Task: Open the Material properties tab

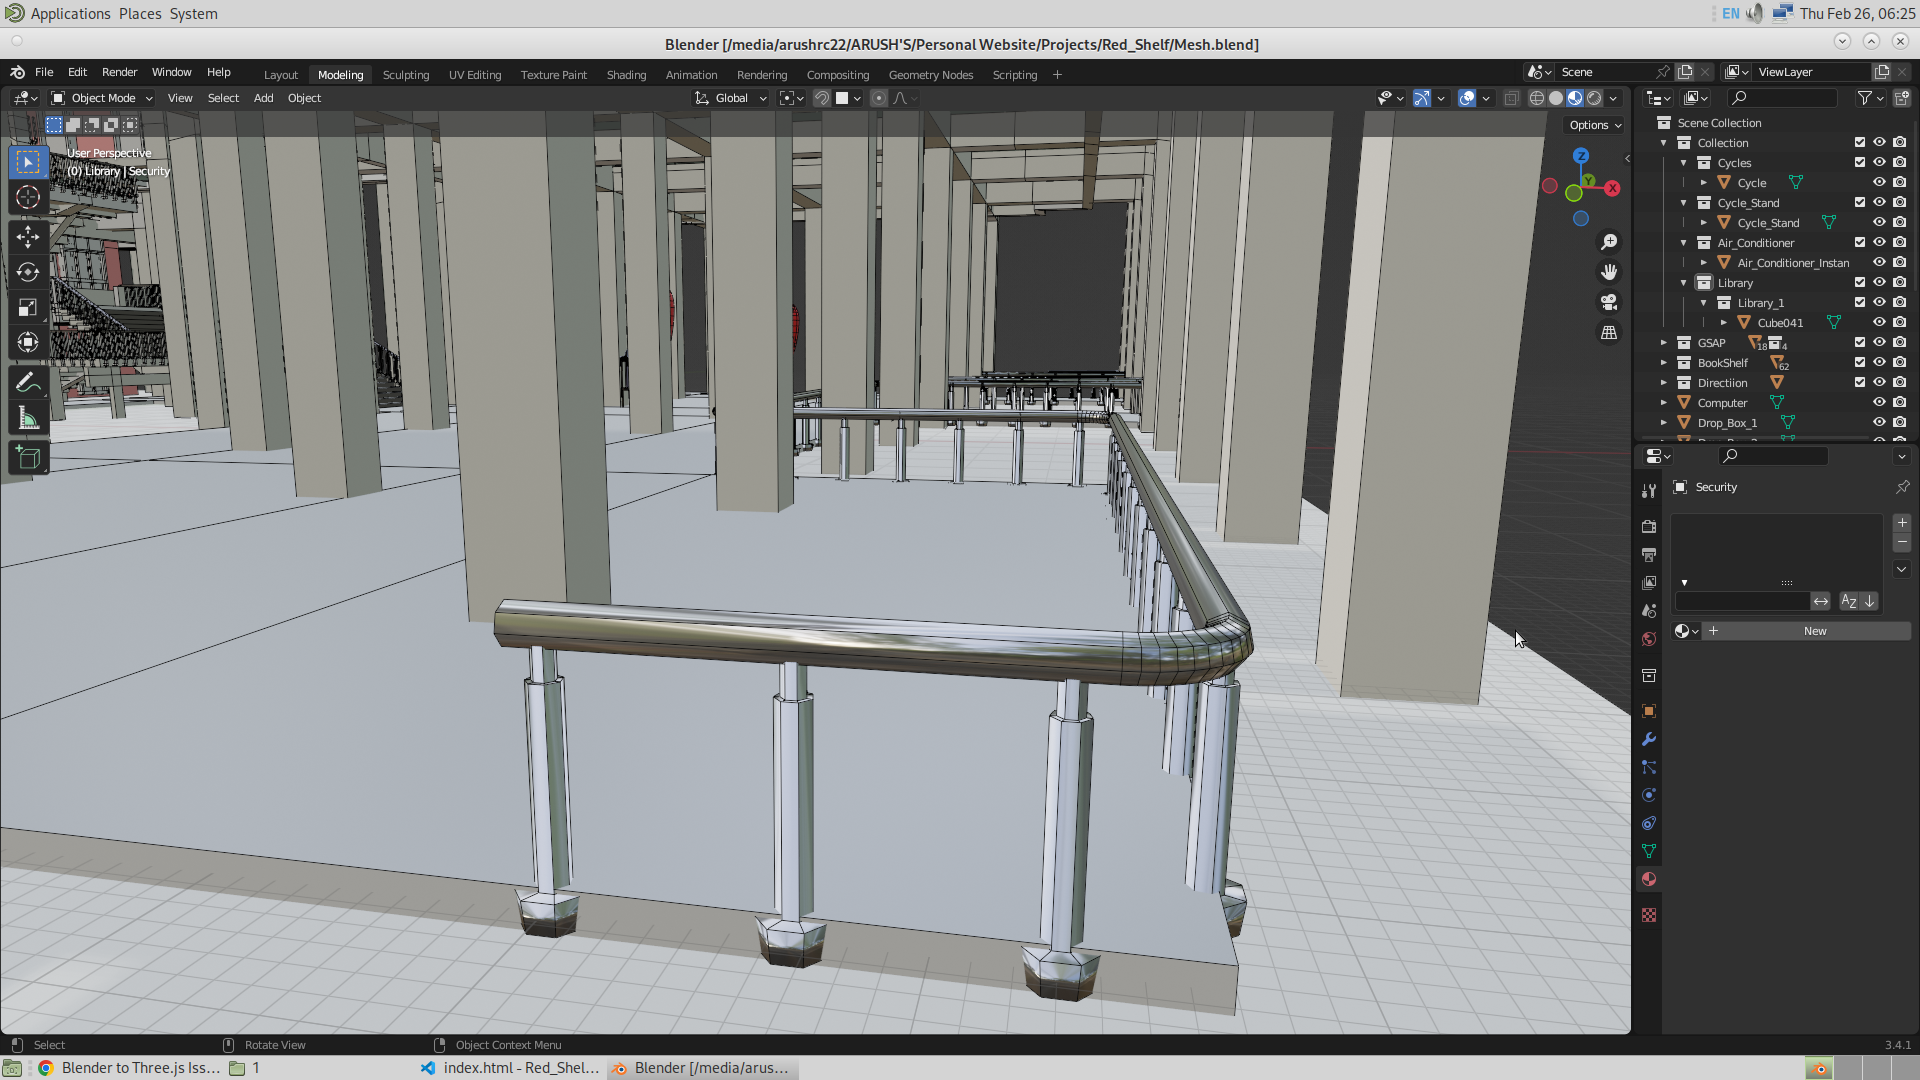Action: click(1649, 879)
